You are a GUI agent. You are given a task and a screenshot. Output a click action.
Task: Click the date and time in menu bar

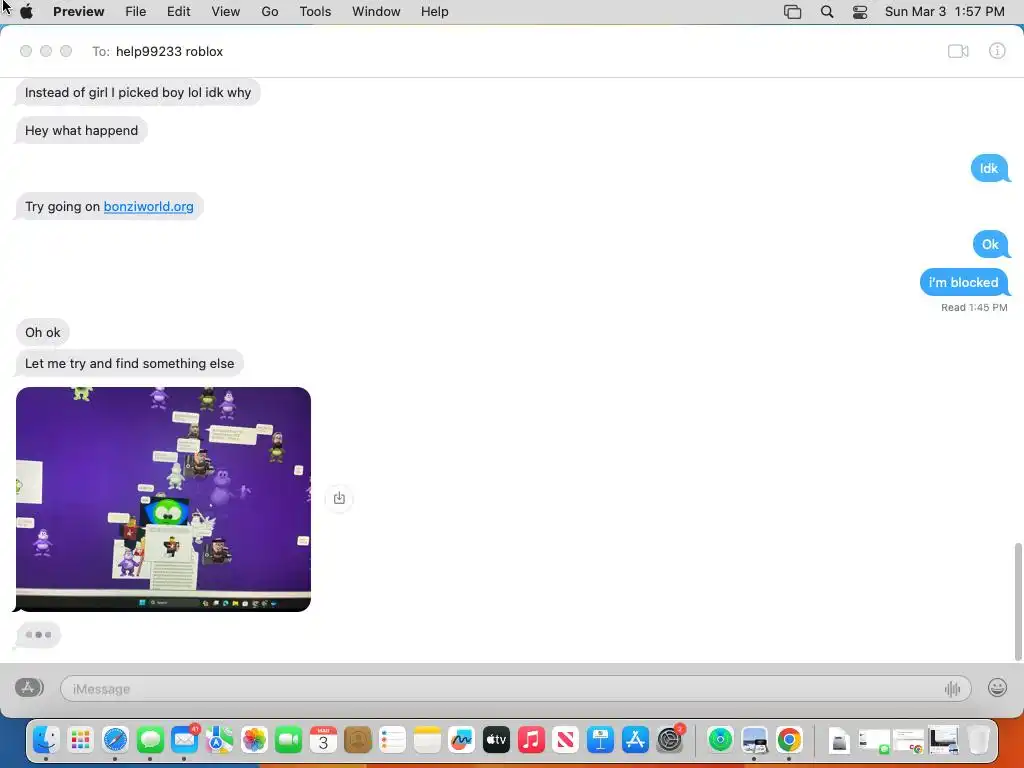click(x=944, y=12)
